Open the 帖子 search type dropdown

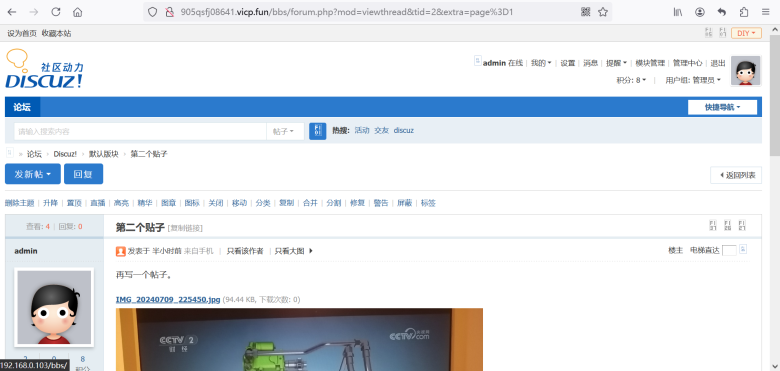[x=285, y=131]
